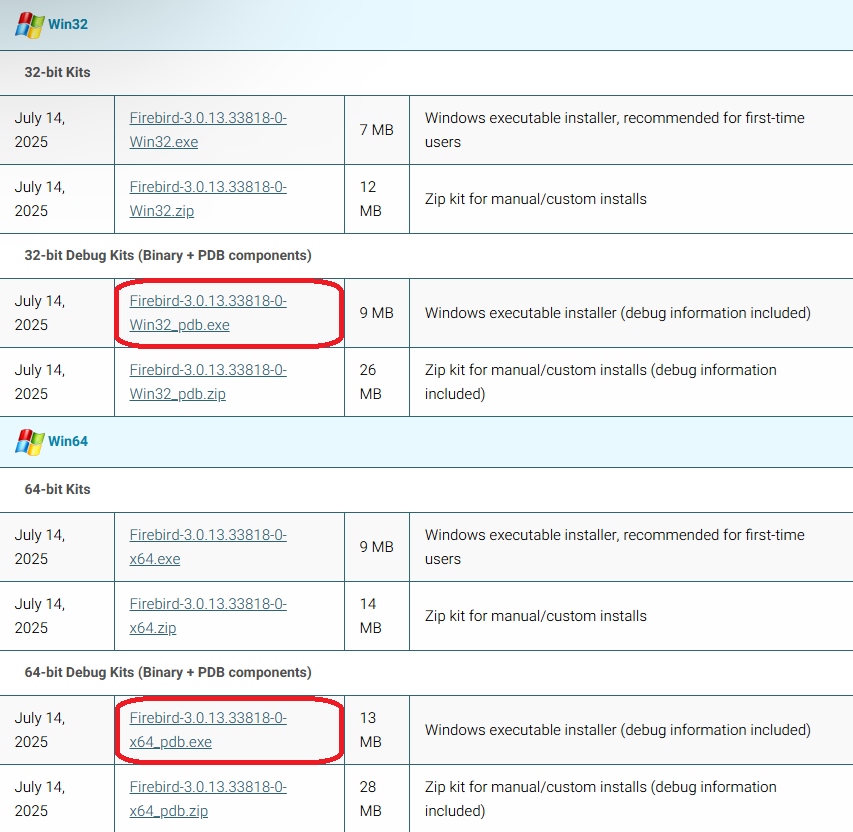Click the Win32 section heading text
853x832 pixels.
click(68, 24)
